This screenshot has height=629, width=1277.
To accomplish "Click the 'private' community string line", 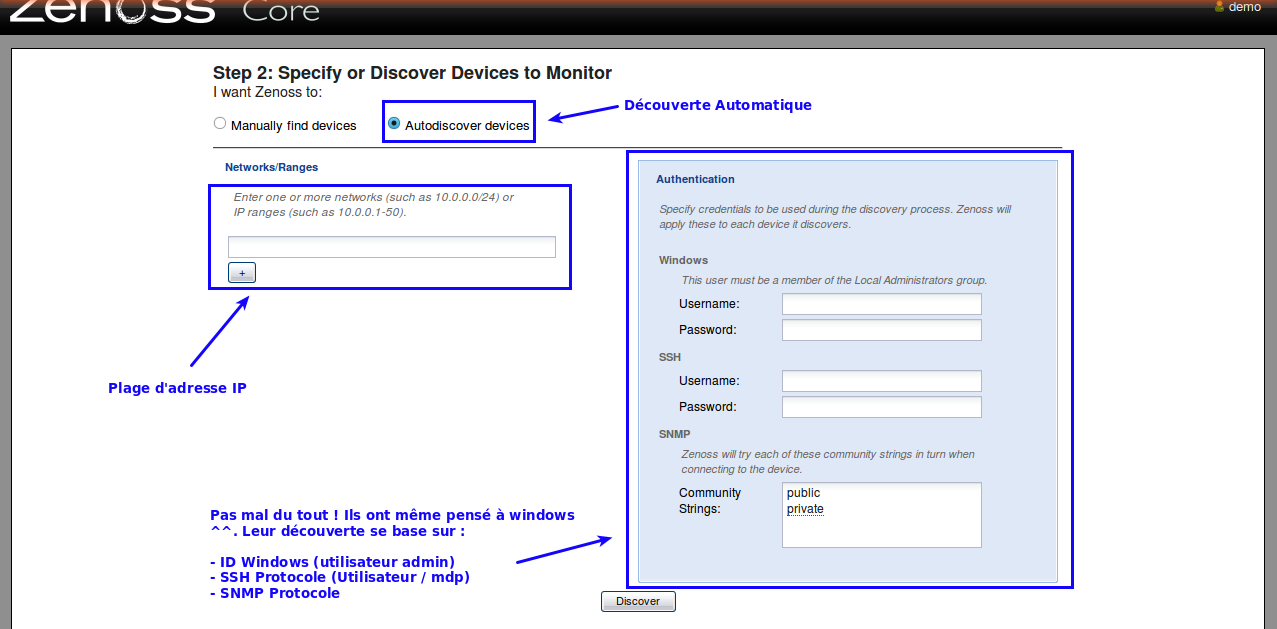I will pos(805,509).
